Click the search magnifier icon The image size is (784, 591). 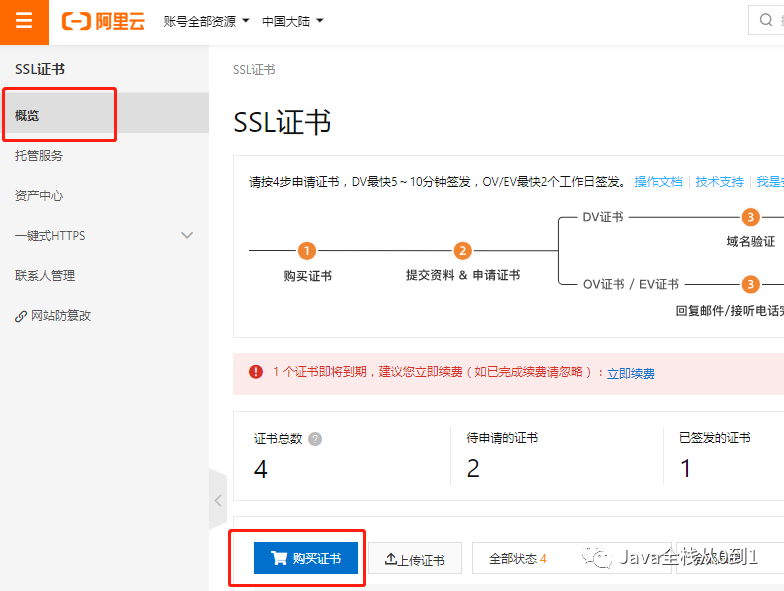pos(766,20)
